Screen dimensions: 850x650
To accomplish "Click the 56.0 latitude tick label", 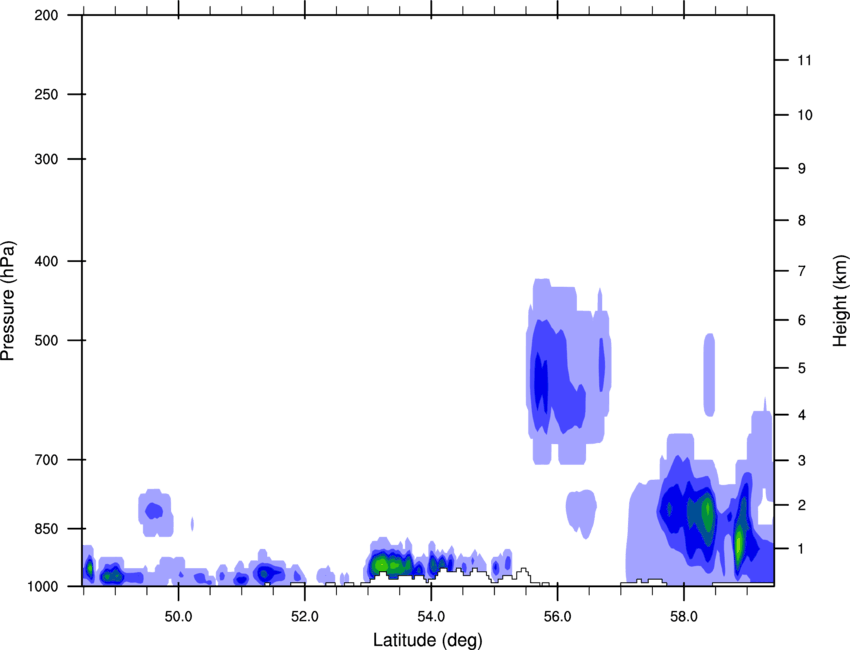I will 558,617.
